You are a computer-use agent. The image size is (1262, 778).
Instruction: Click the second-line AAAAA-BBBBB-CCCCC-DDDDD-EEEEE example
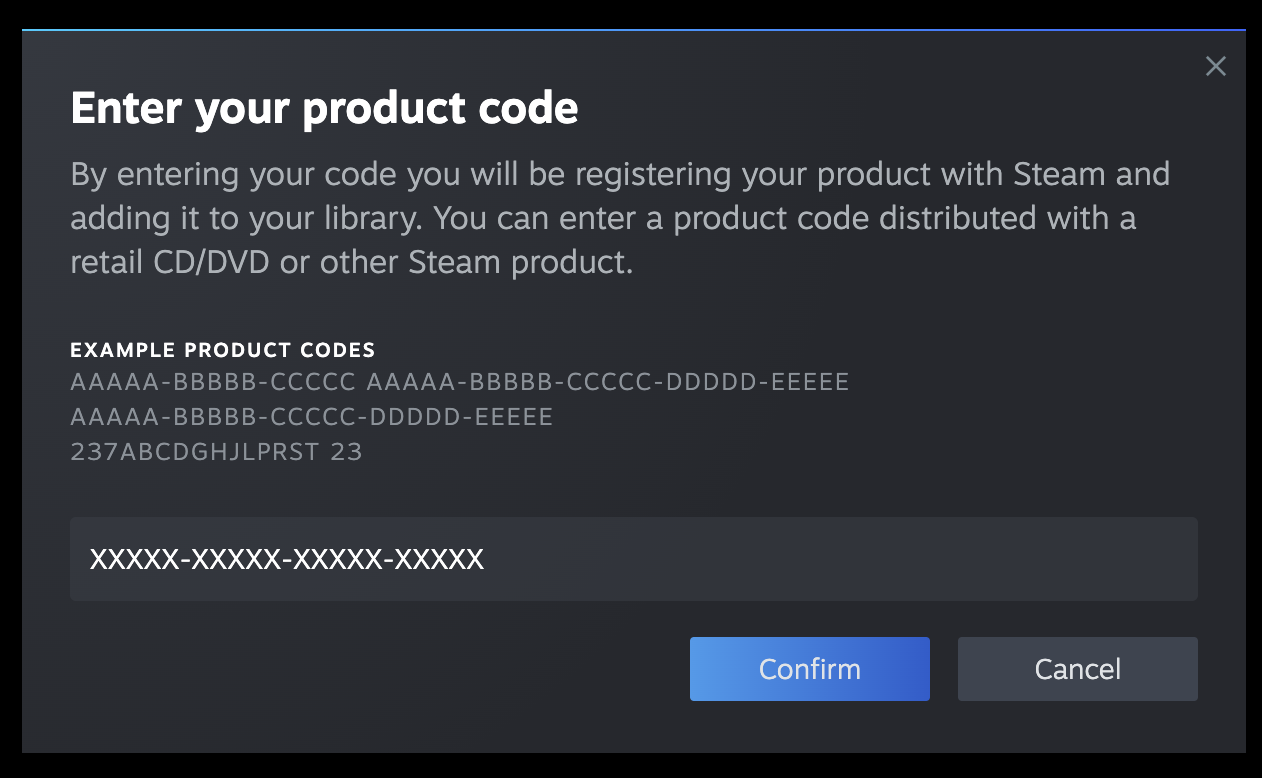[x=311, y=416]
